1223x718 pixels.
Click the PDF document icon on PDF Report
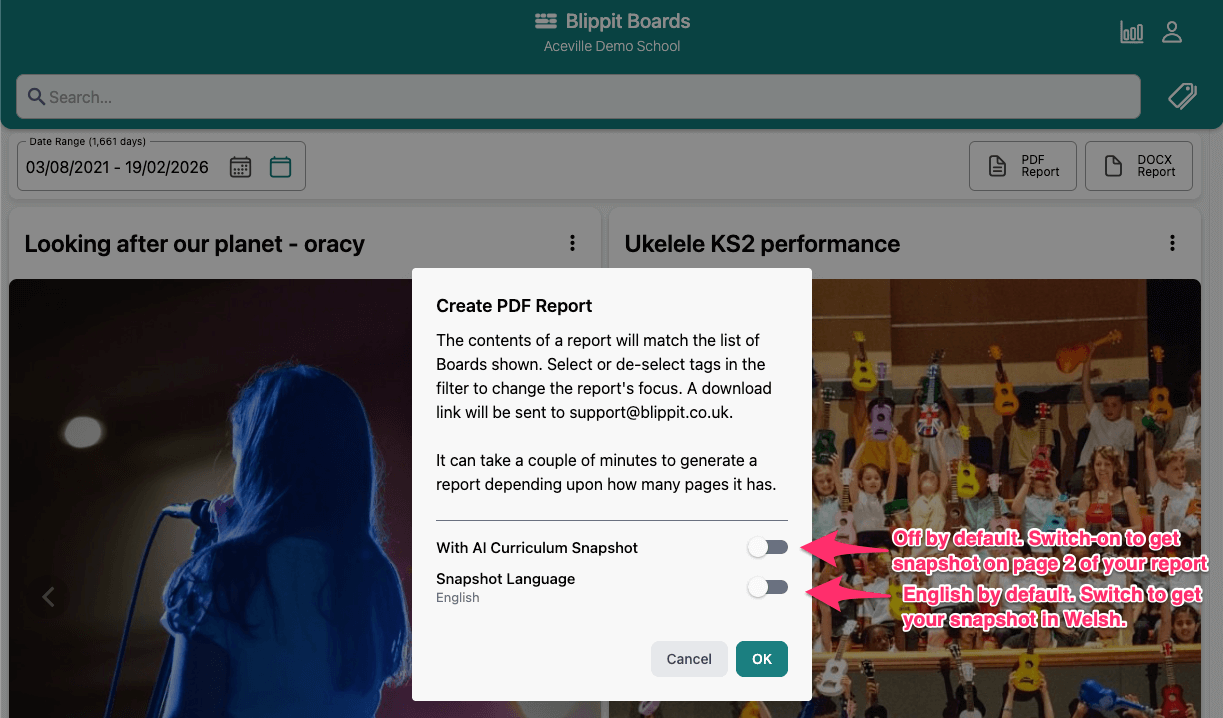(997, 165)
